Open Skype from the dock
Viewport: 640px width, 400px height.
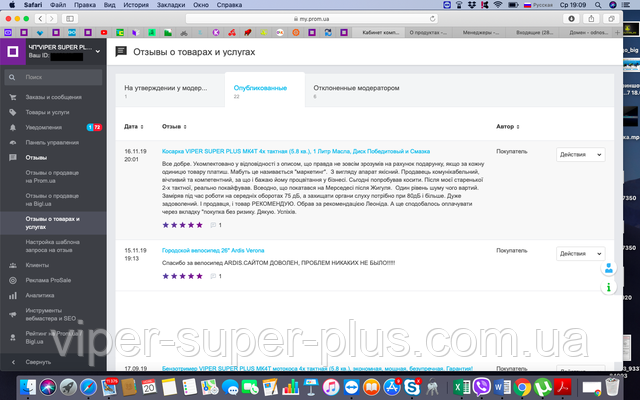[x=412, y=387]
